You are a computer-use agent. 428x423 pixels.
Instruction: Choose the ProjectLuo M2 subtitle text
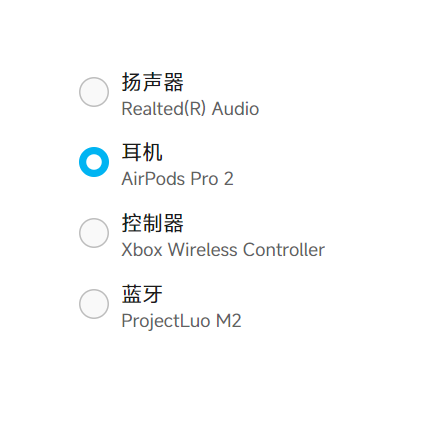click(181, 321)
